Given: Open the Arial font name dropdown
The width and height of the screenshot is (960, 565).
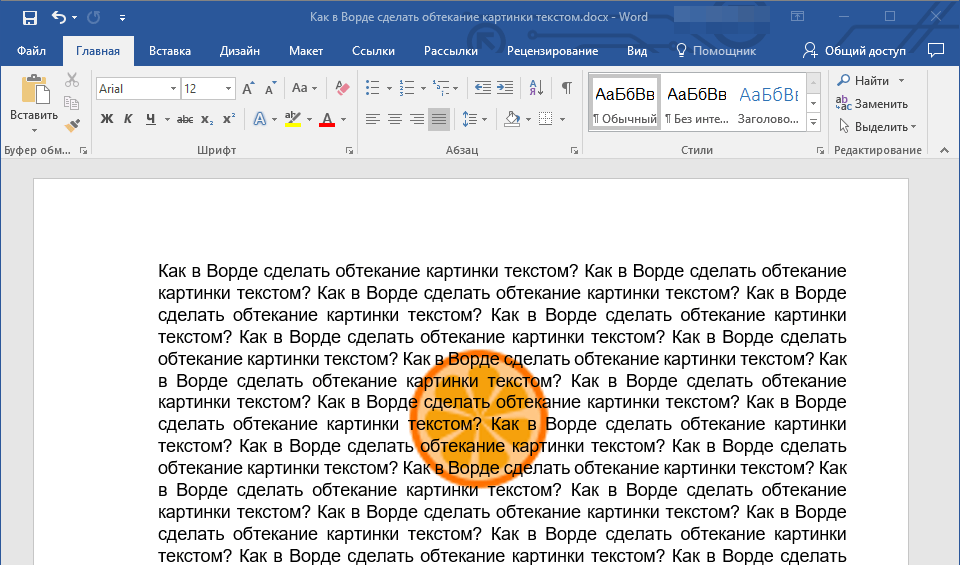Looking at the screenshot, I should pos(173,89).
